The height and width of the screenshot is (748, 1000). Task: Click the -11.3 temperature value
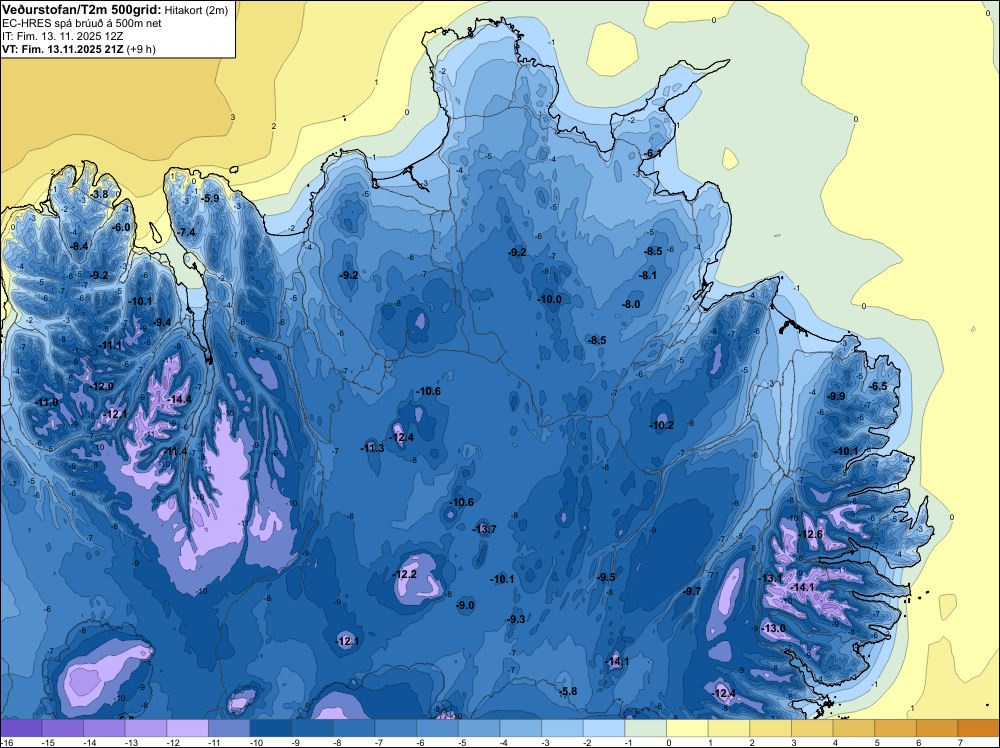[372, 448]
